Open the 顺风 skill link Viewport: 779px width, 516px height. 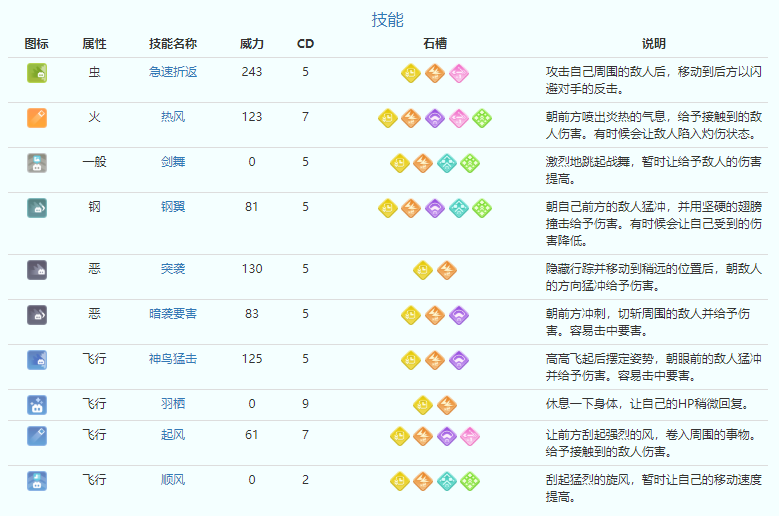[173, 480]
